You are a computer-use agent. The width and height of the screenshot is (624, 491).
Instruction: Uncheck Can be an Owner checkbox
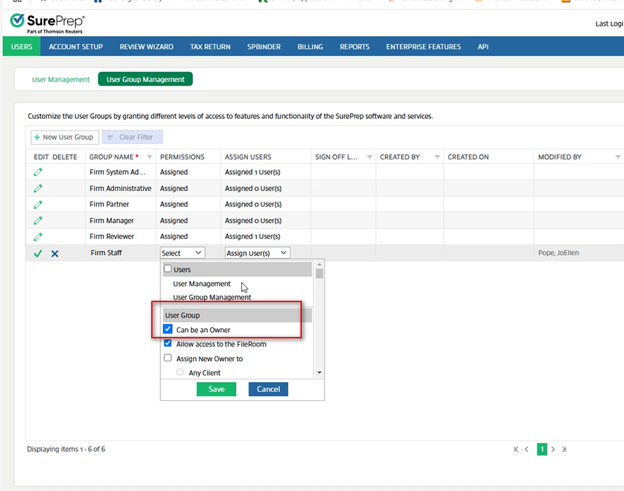pyautogui.click(x=168, y=329)
